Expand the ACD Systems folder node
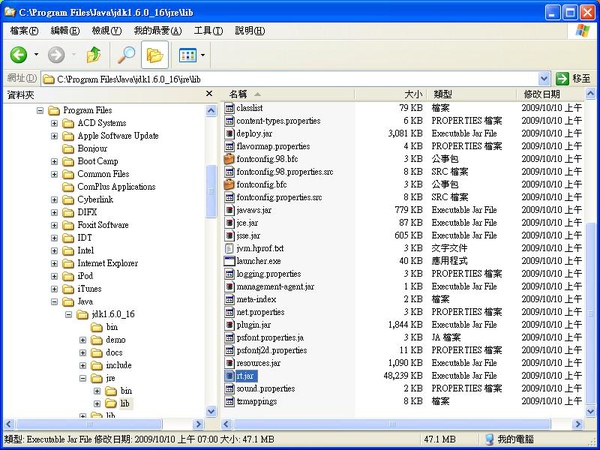 (54, 123)
